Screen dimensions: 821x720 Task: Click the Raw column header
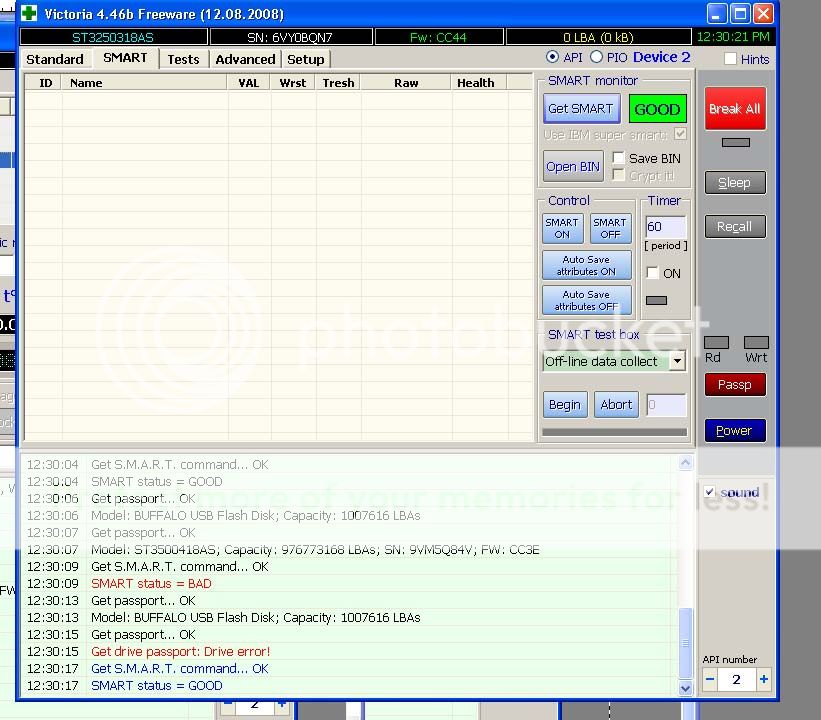point(406,83)
